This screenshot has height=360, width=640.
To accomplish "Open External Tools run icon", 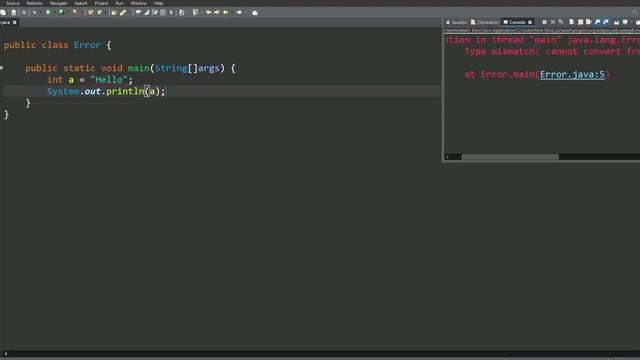I will click(x=75, y=13).
